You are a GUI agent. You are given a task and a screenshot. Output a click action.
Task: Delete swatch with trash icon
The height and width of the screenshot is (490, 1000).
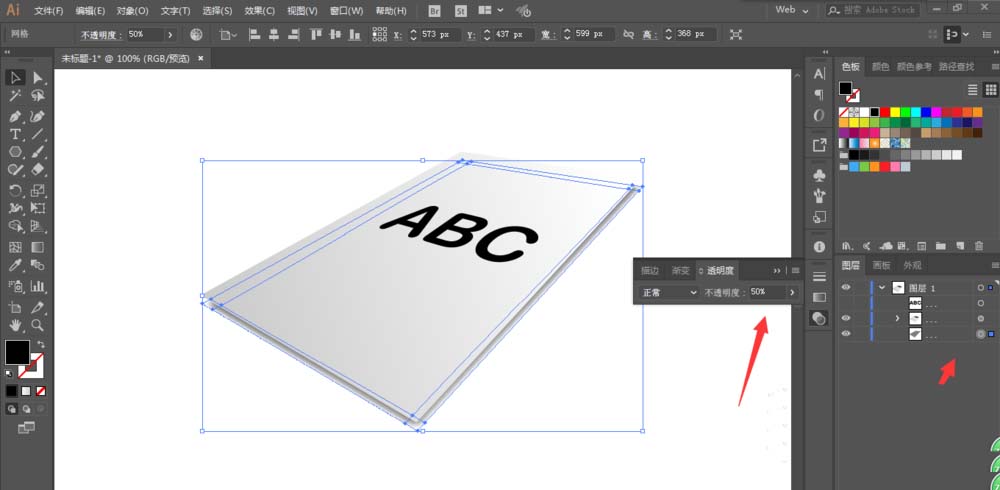(x=979, y=246)
